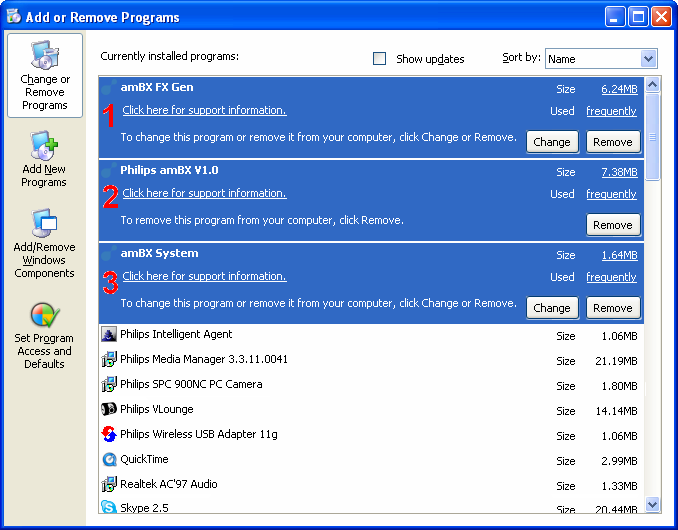Image resolution: width=678 pixels, height=530 pixels.
Task: Click the 1.33MB size value
Action: (619, 486)
